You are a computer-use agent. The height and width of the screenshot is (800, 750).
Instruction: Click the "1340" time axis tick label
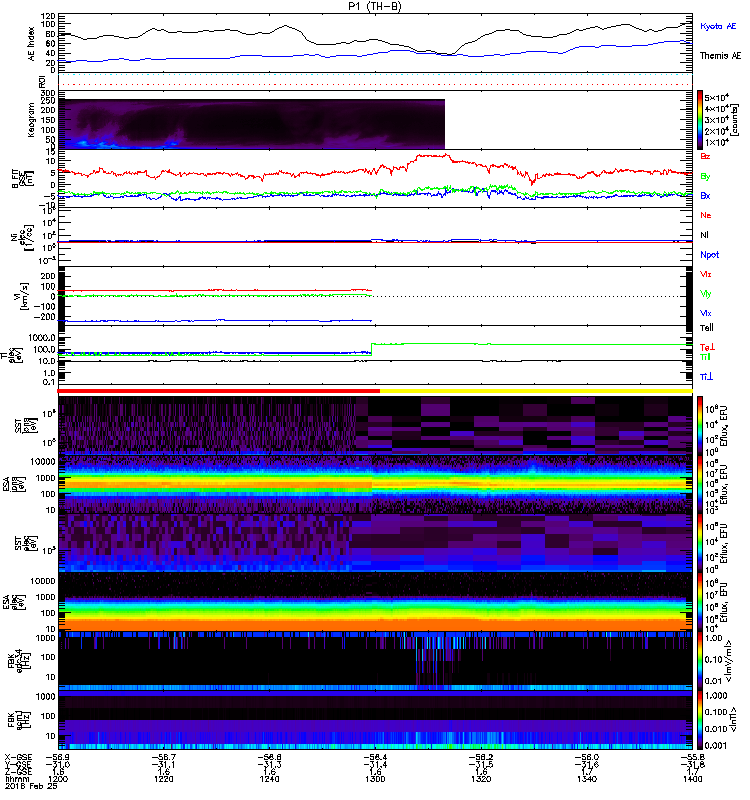tap(587, 779)
